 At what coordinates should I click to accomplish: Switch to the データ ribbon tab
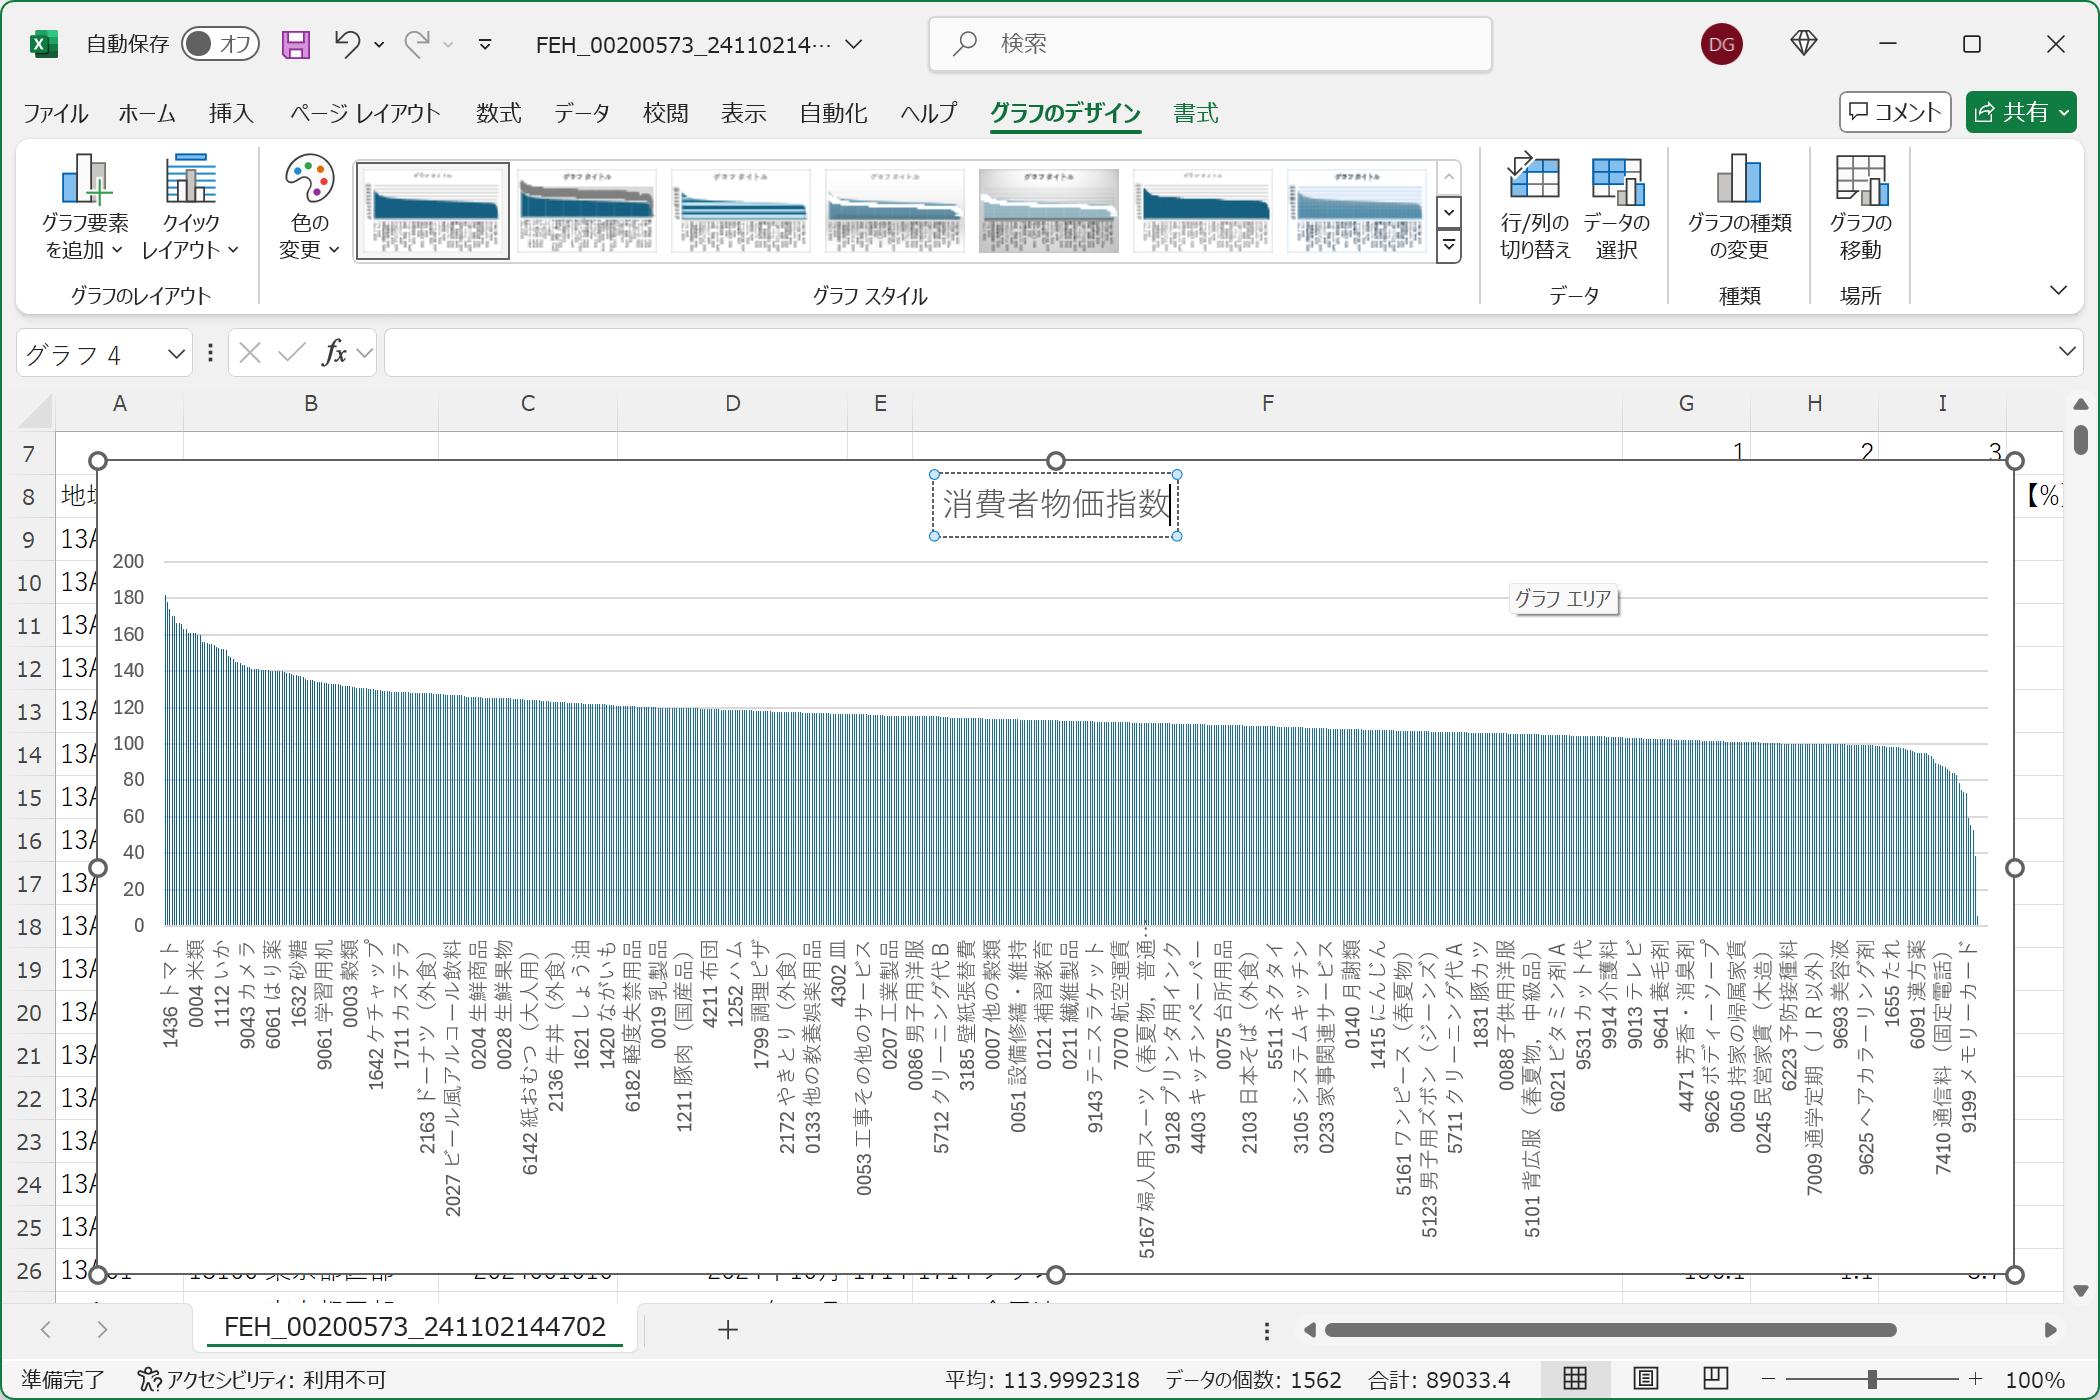pos(582,113)
